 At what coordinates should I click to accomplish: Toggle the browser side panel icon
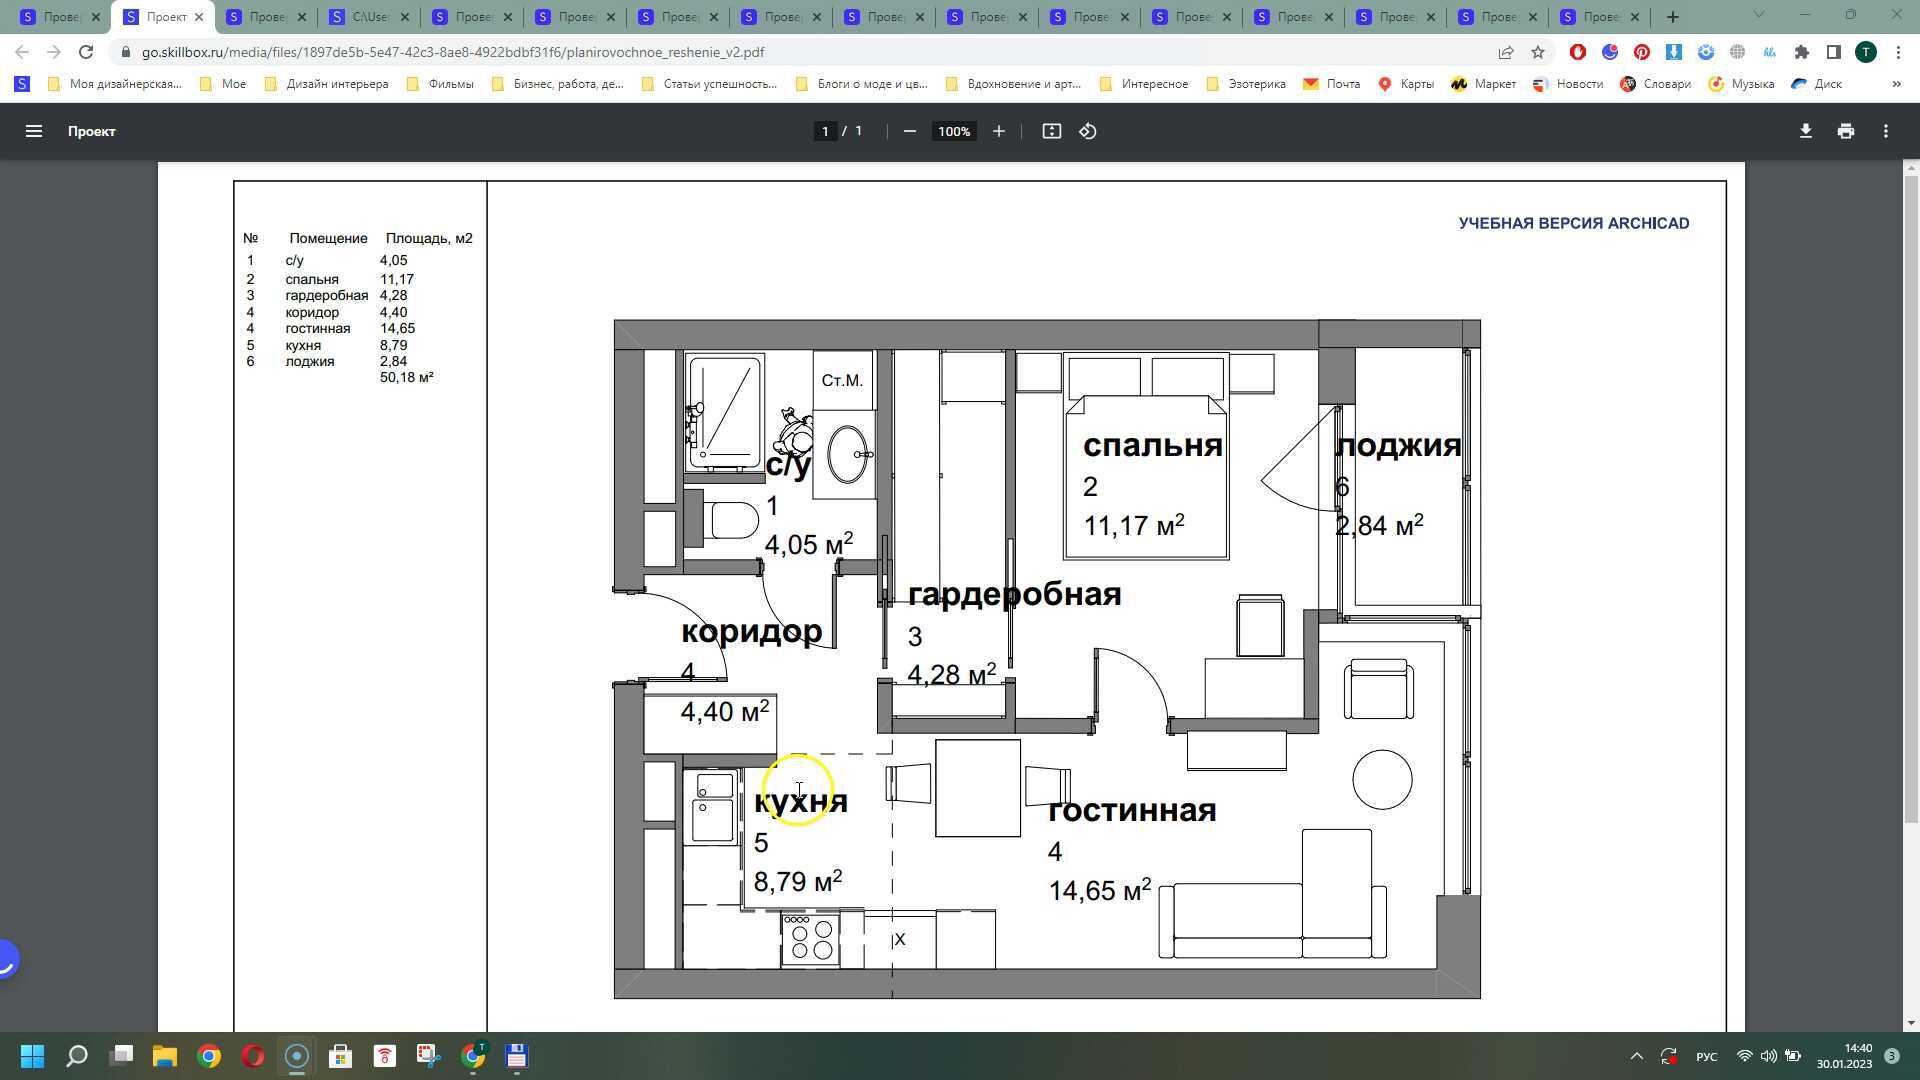[1833, 52]
